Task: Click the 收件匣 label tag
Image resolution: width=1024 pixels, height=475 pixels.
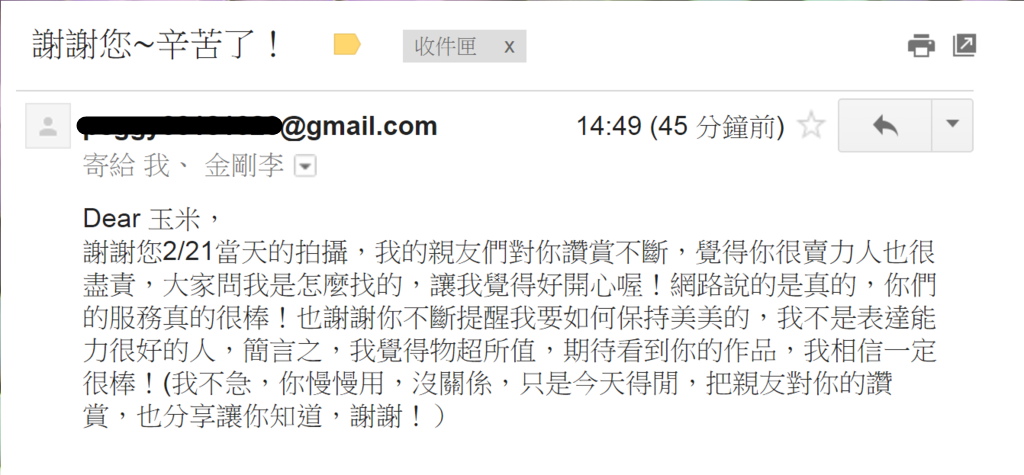Action: coord(445,46)
